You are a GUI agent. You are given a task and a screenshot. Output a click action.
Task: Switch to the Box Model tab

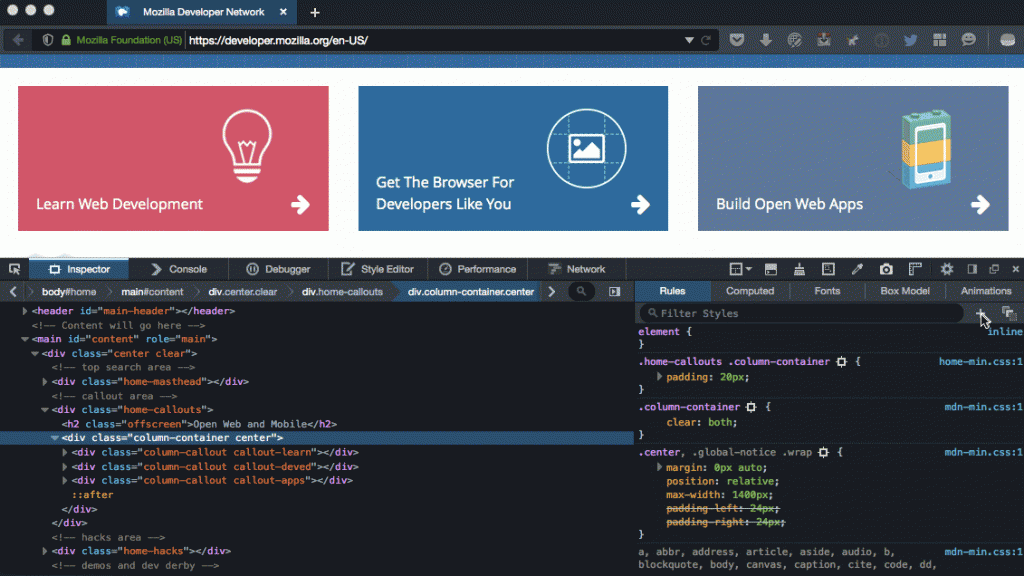(x=904, y=291)
